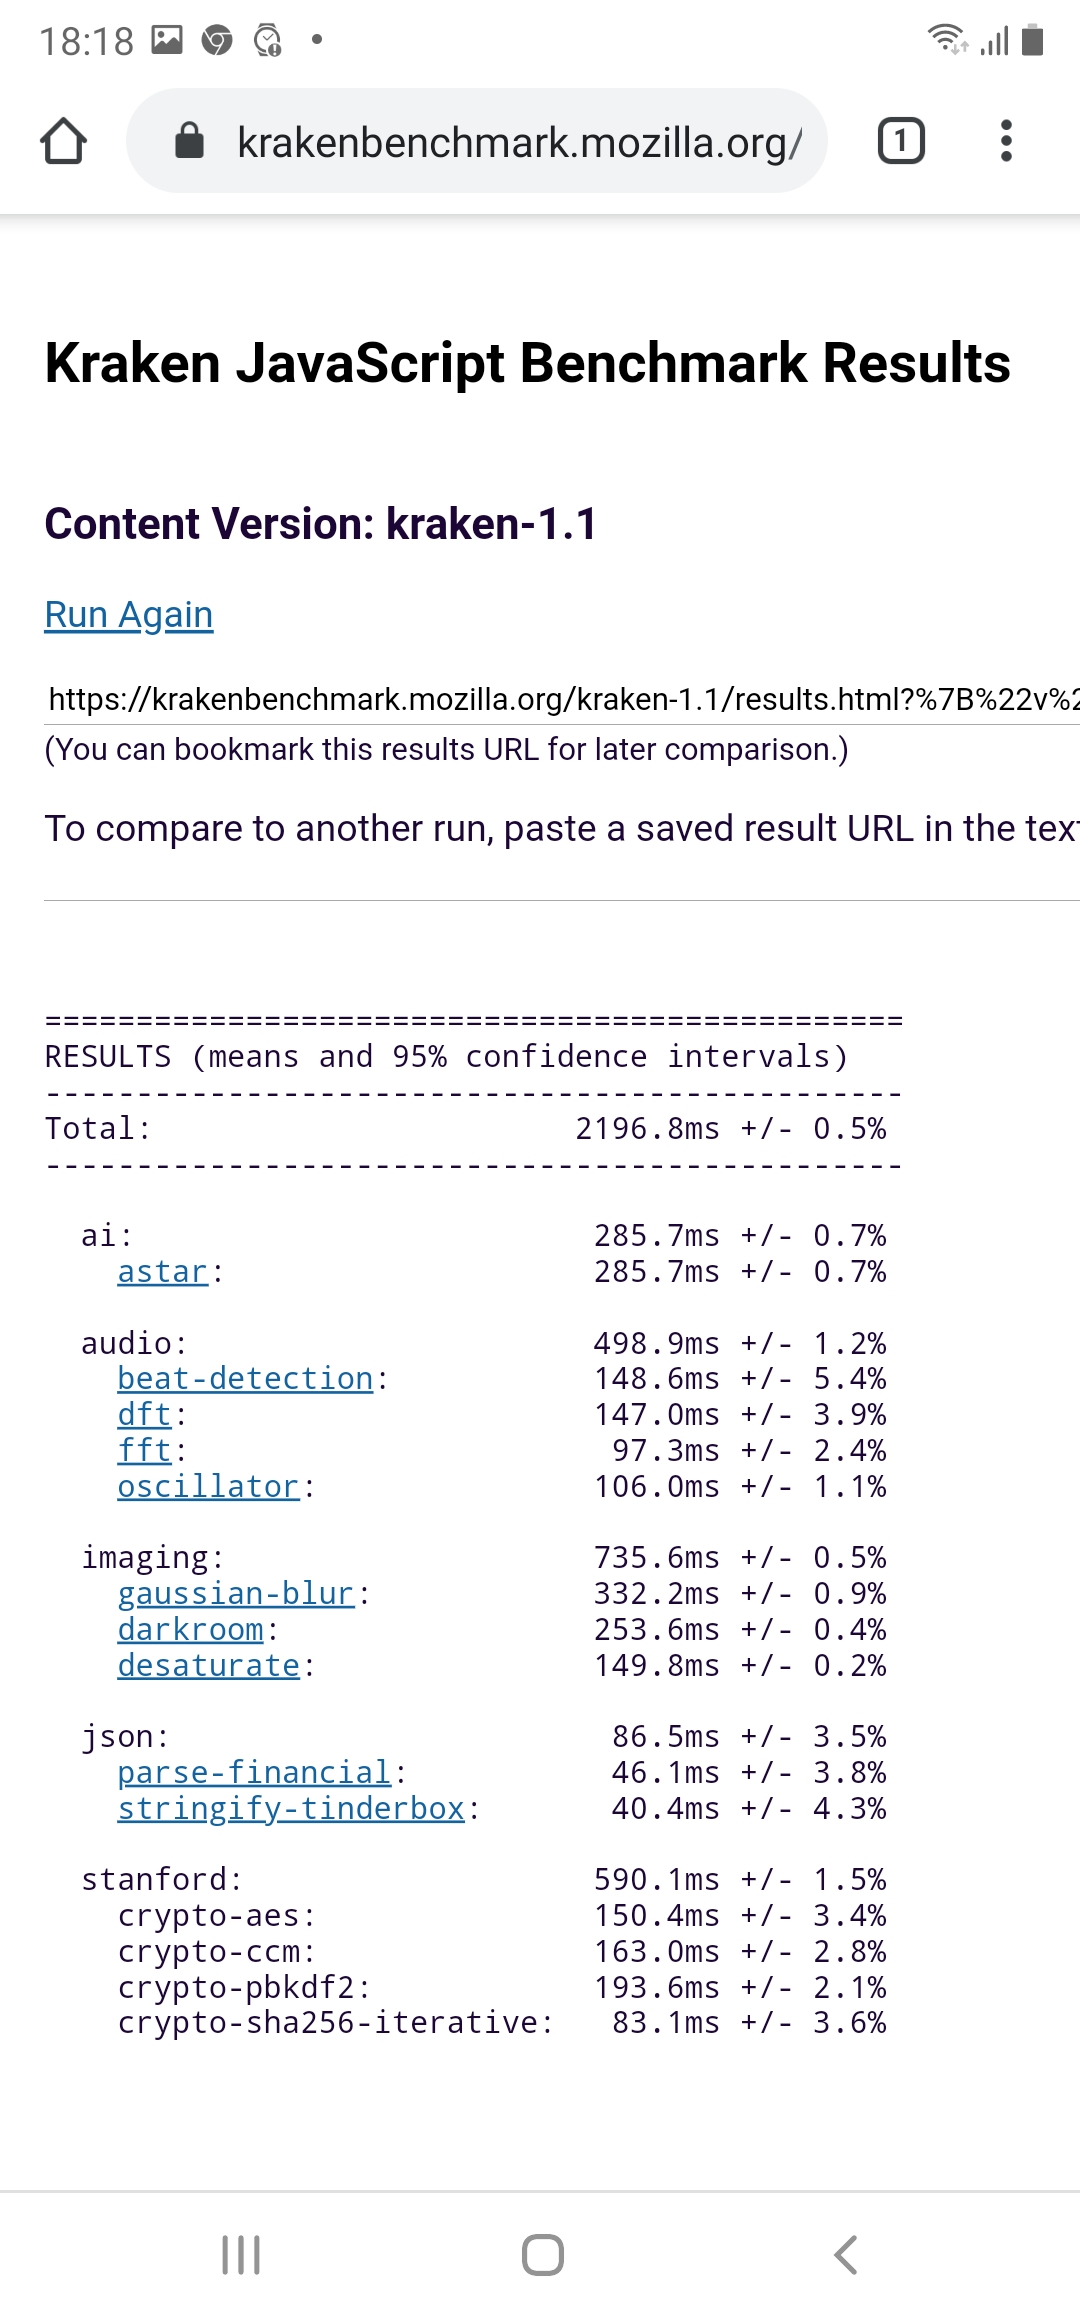Open Chrome three-dot overflow menu
This screenshot has height=2316, width=1080.
pyautogui.click(x=1006, y=141)
